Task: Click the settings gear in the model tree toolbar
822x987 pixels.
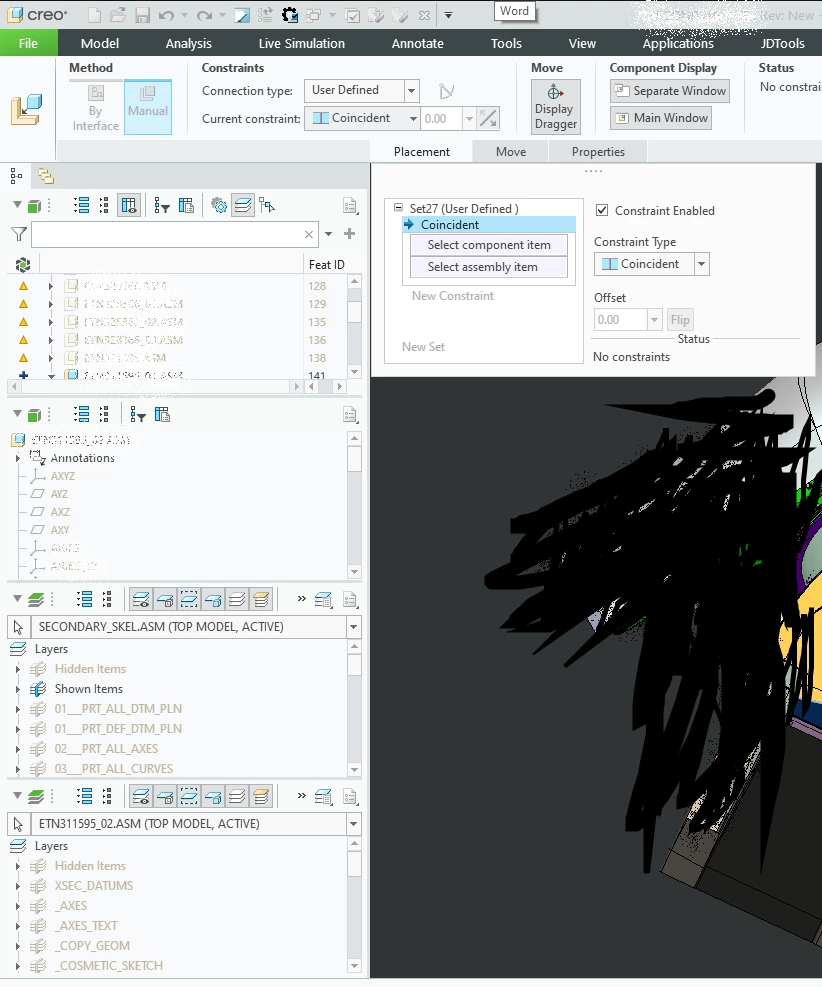Action: click(x=218, y=206)
